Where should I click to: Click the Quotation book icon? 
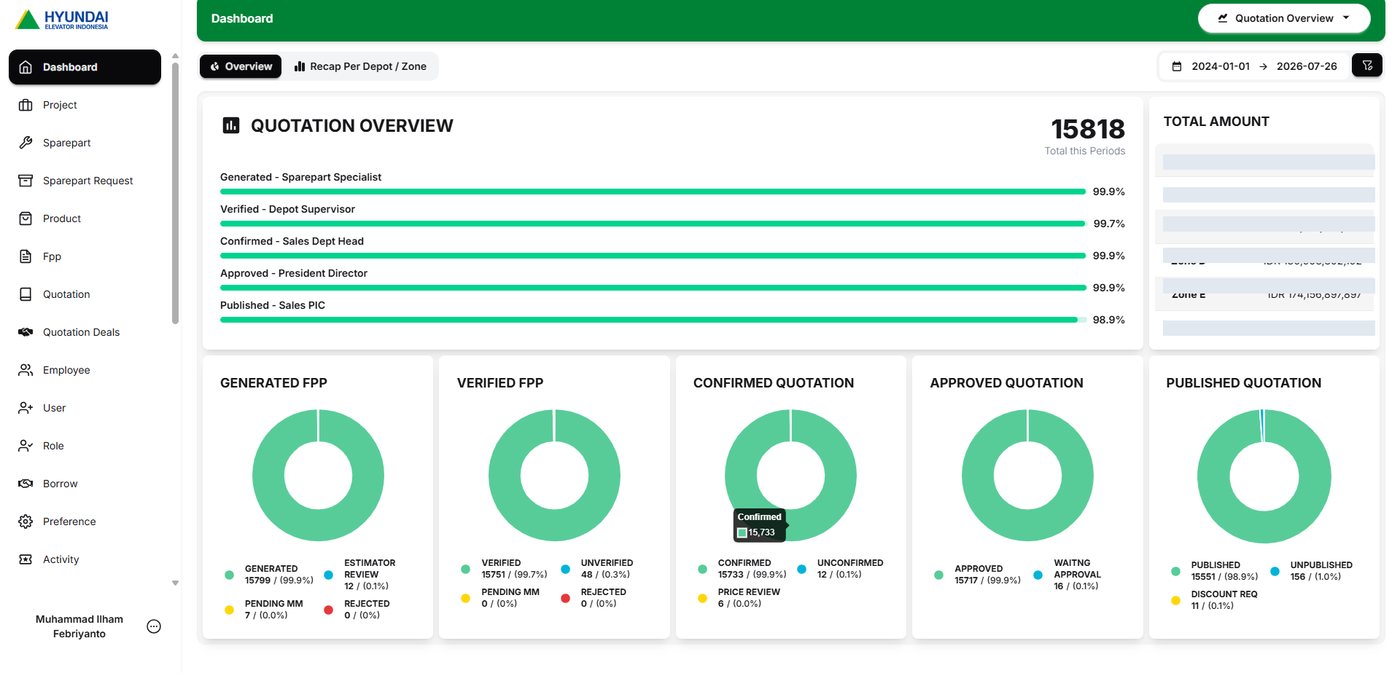(26, 295)
